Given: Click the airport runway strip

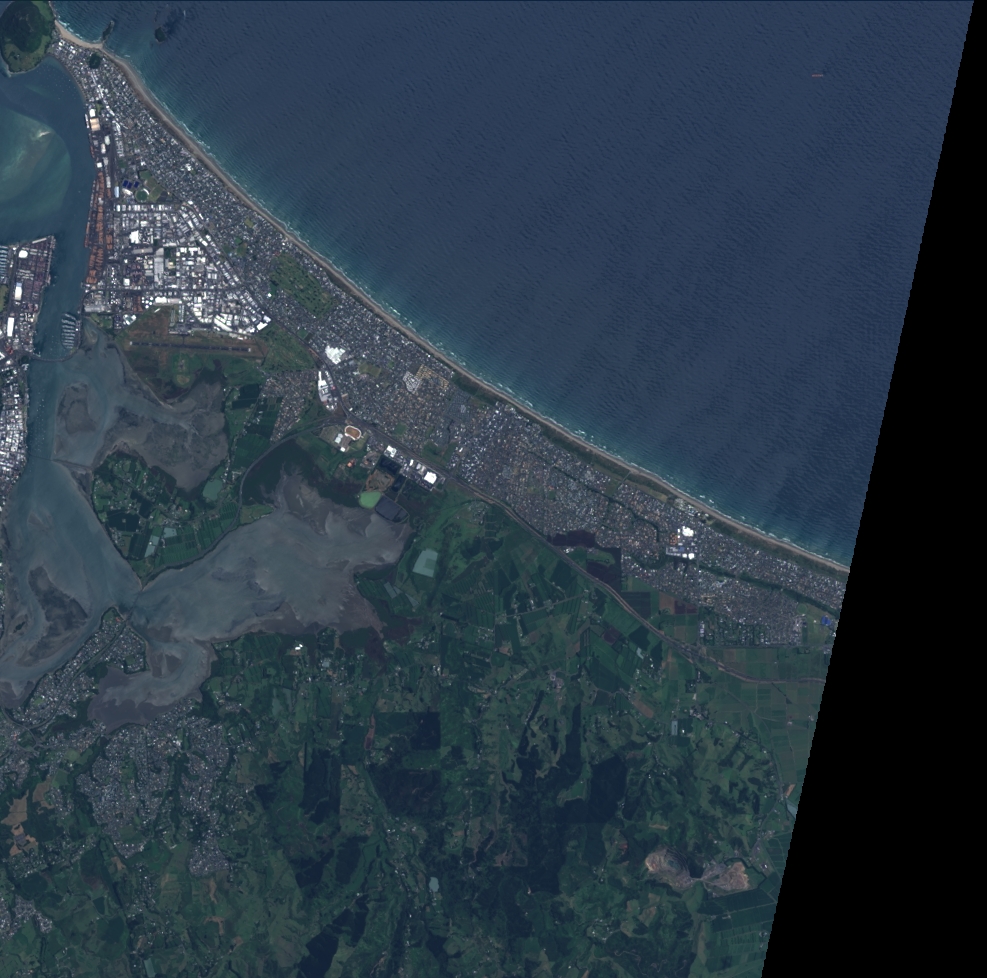Looking at the screenshot, I should click(190, 347).
